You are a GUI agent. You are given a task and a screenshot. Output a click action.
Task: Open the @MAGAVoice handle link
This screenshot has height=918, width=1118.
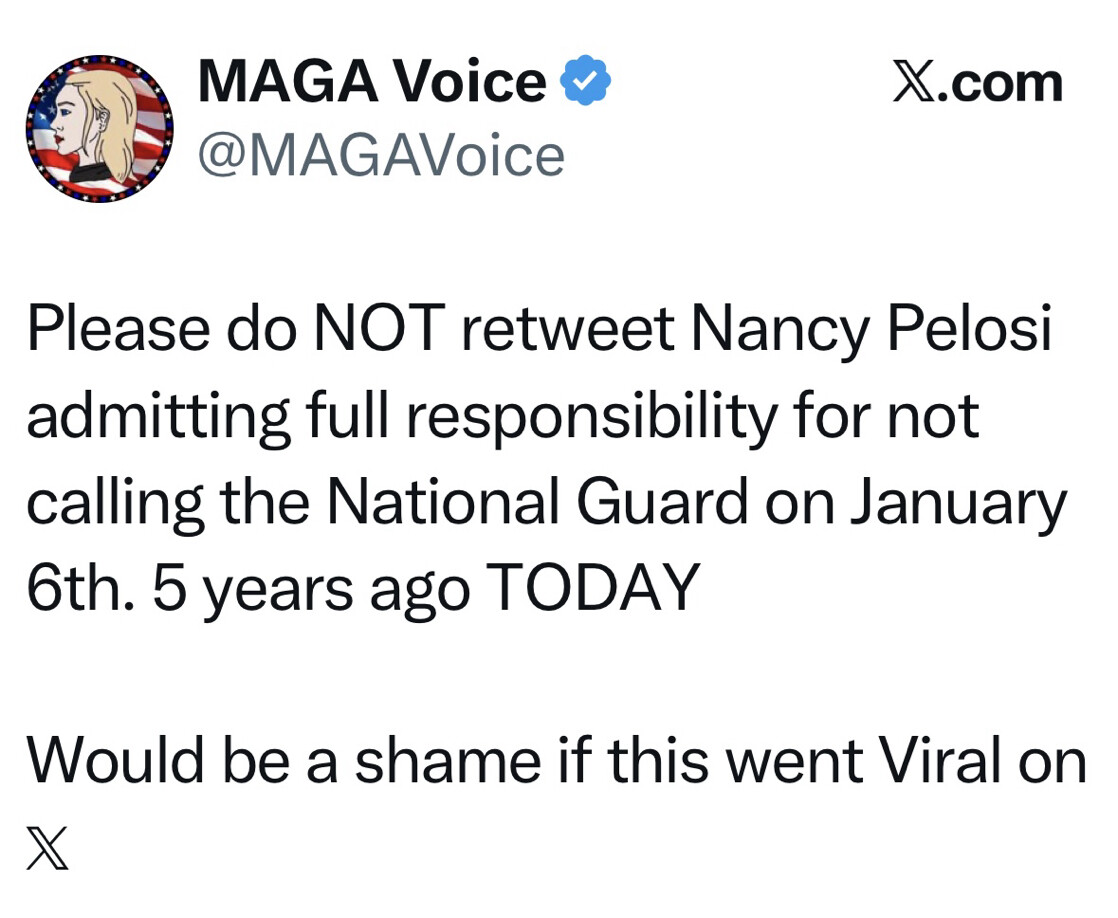(381, 156)
